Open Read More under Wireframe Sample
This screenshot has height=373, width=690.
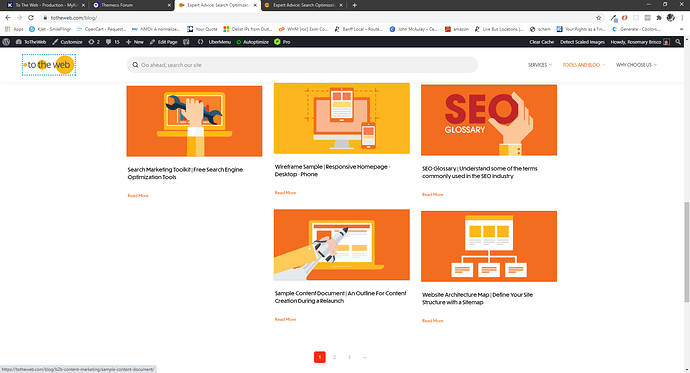285,193
